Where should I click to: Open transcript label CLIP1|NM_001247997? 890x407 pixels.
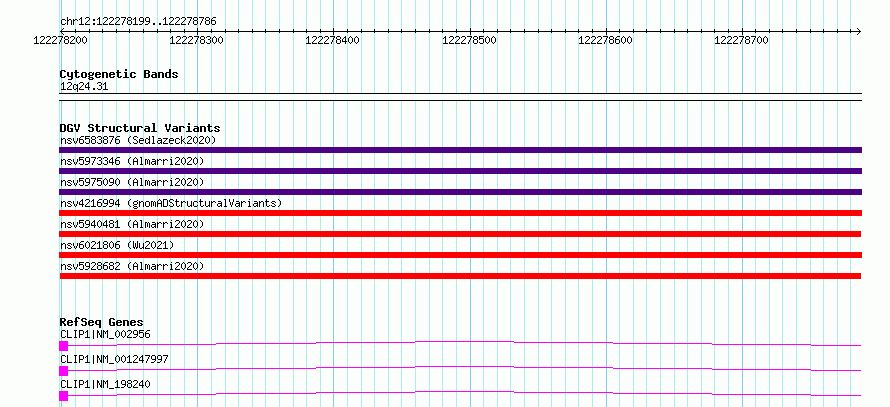pos(114,359)
